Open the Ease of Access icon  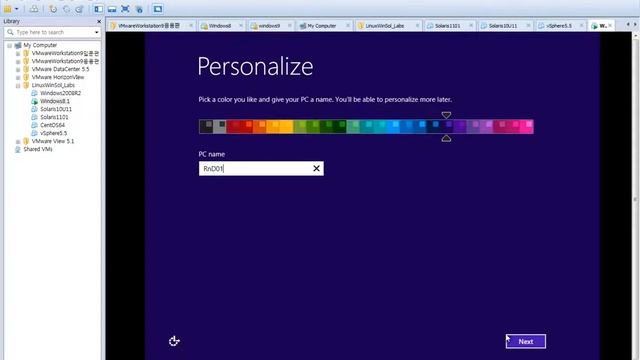coord(174,341)
